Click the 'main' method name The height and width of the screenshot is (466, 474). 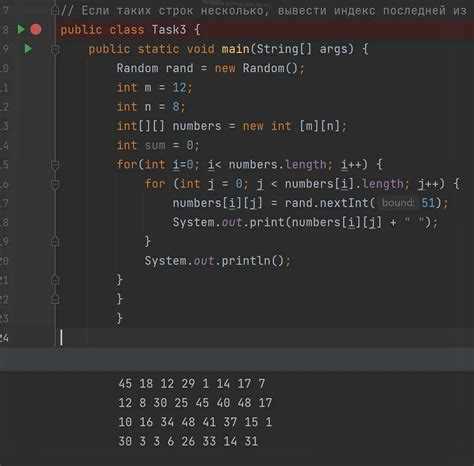236,49
